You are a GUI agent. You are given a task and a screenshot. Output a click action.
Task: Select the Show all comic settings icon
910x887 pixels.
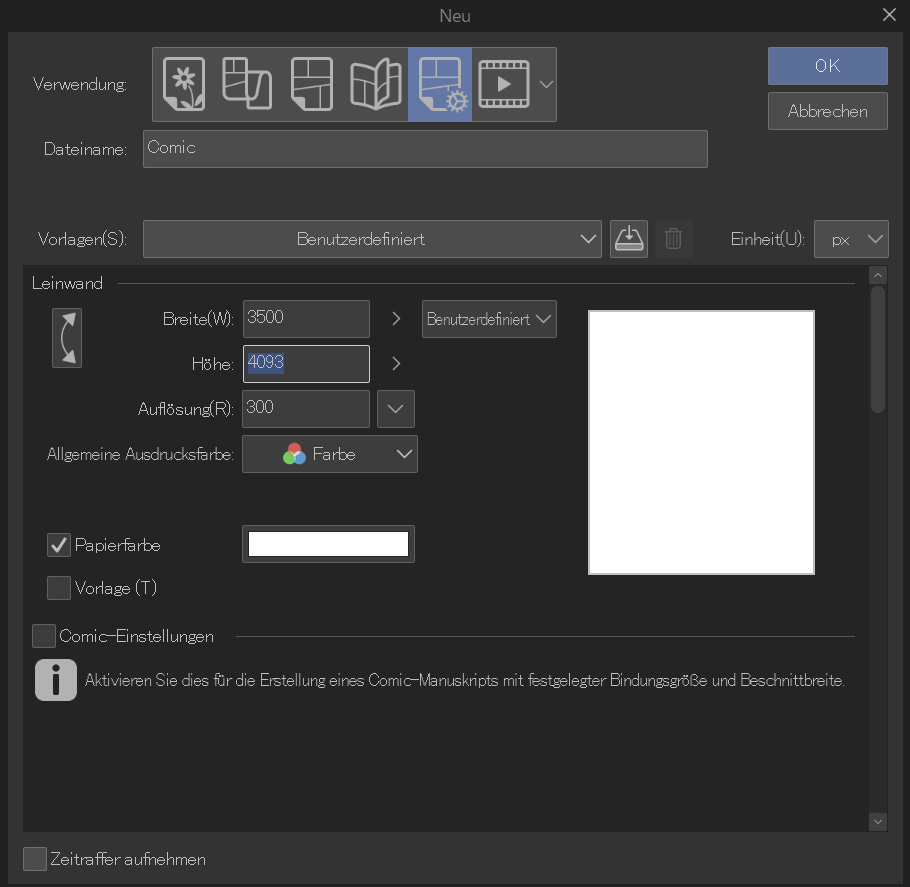(x=440, y=84)
